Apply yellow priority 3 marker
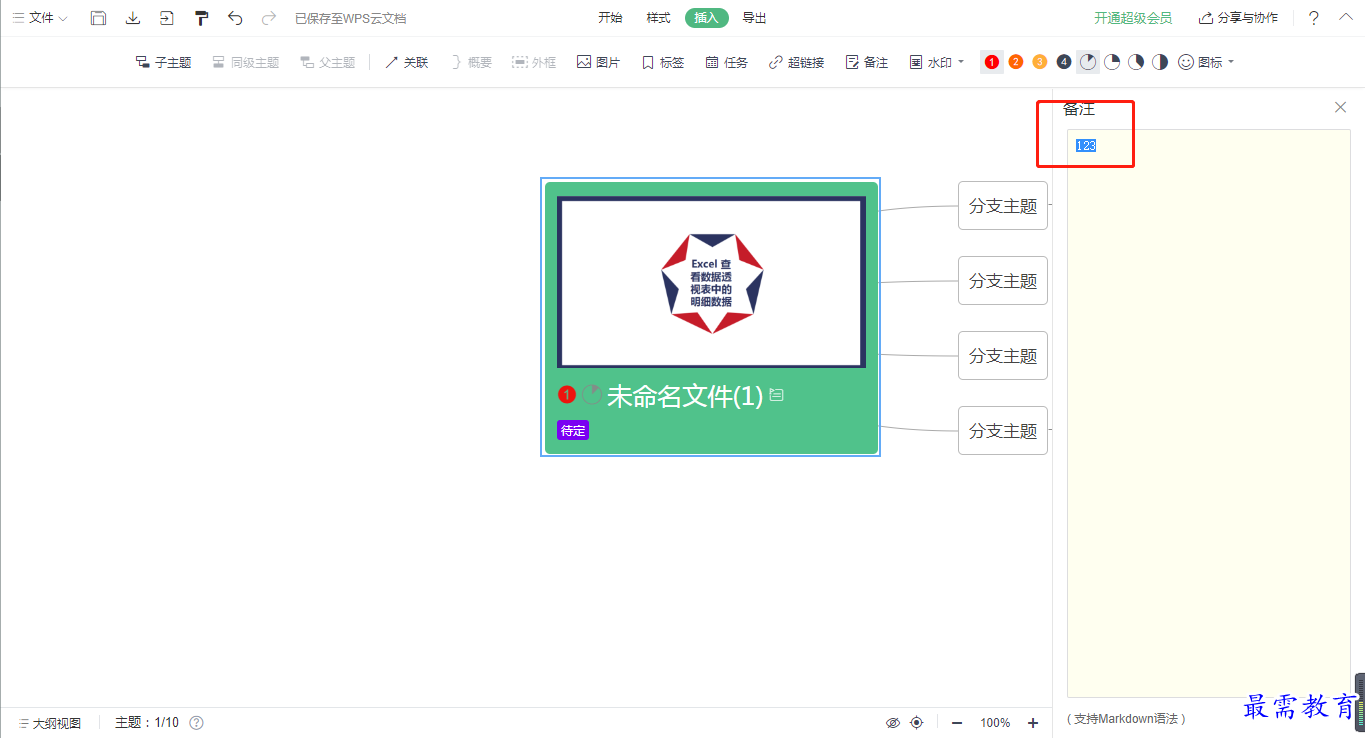 (1040, 62)
